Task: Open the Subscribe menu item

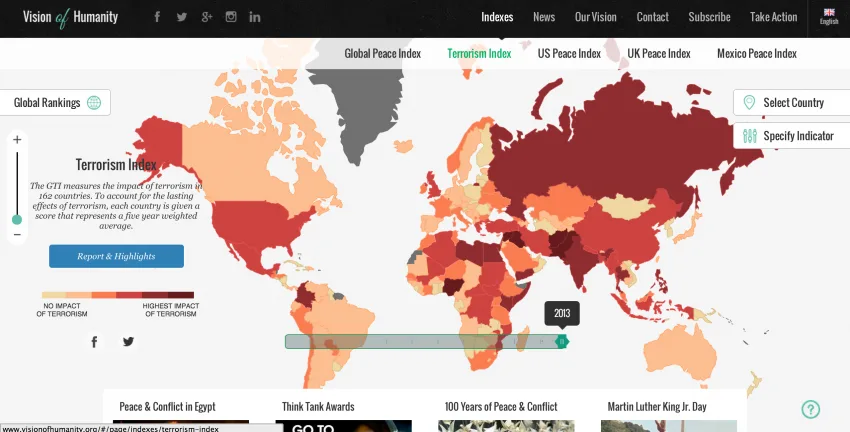Action: click(x=709, y=17)
